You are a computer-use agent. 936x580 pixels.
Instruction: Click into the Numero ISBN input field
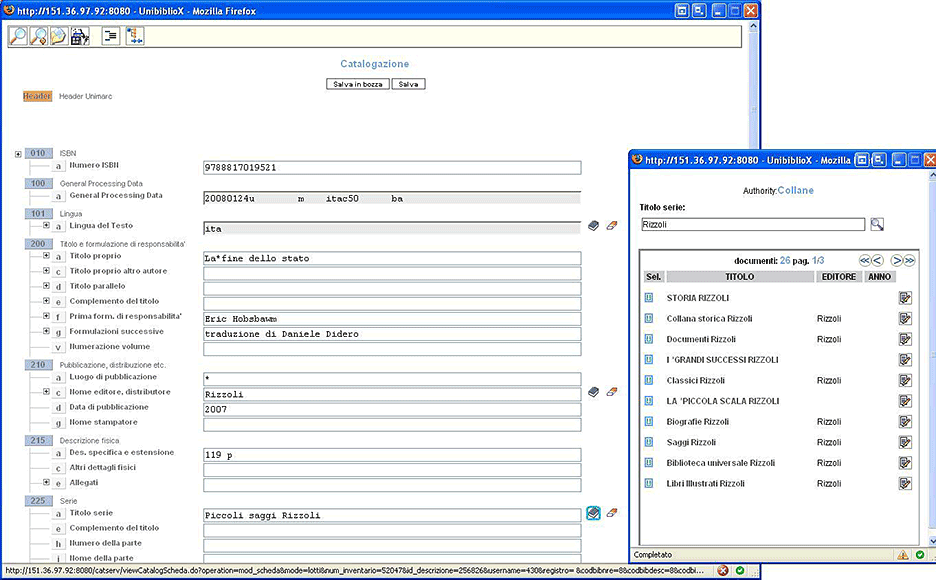point(392,168)
